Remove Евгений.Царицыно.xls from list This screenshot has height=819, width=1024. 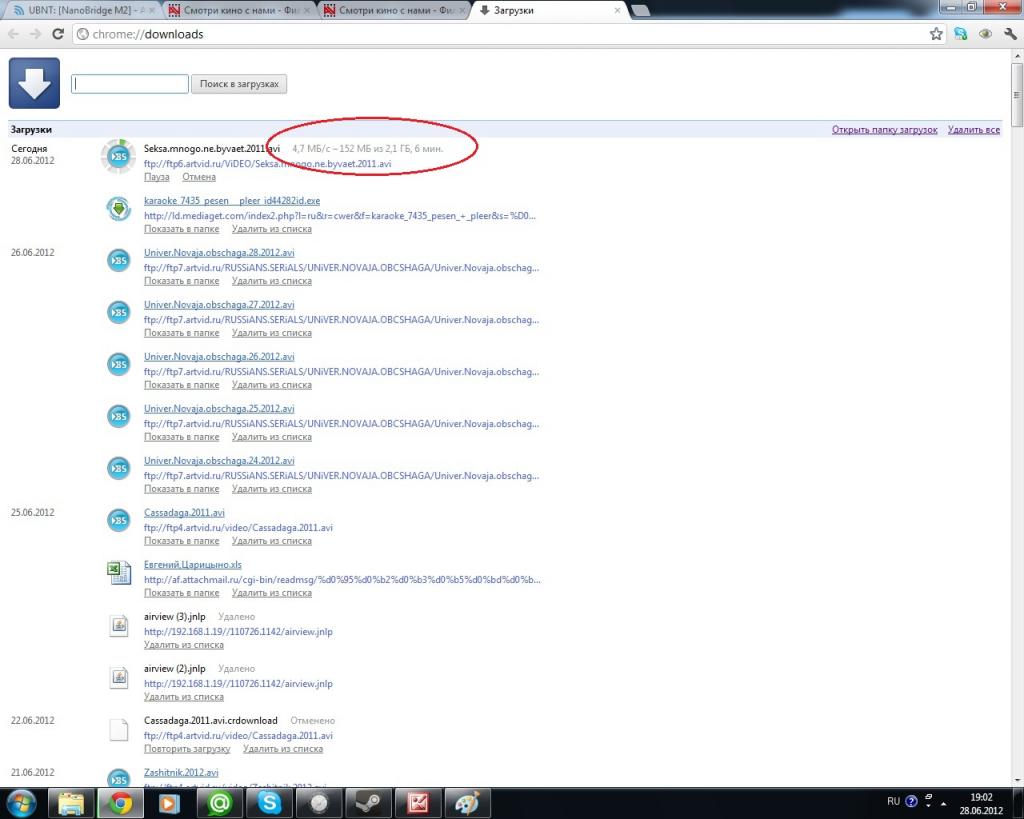[272, 593]
